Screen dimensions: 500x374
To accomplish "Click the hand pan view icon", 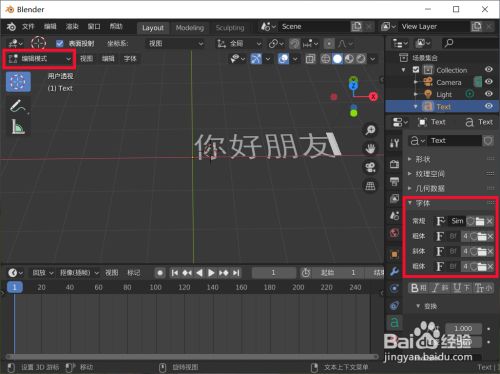I will [370, 149].
